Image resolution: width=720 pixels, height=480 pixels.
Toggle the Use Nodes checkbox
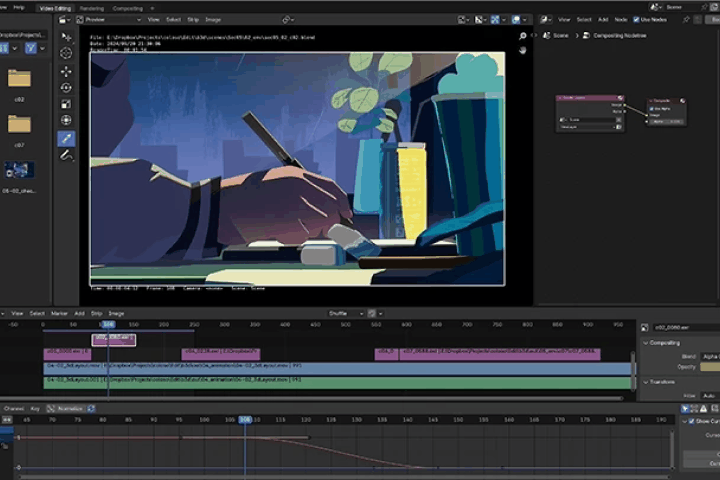coord(636,19)
